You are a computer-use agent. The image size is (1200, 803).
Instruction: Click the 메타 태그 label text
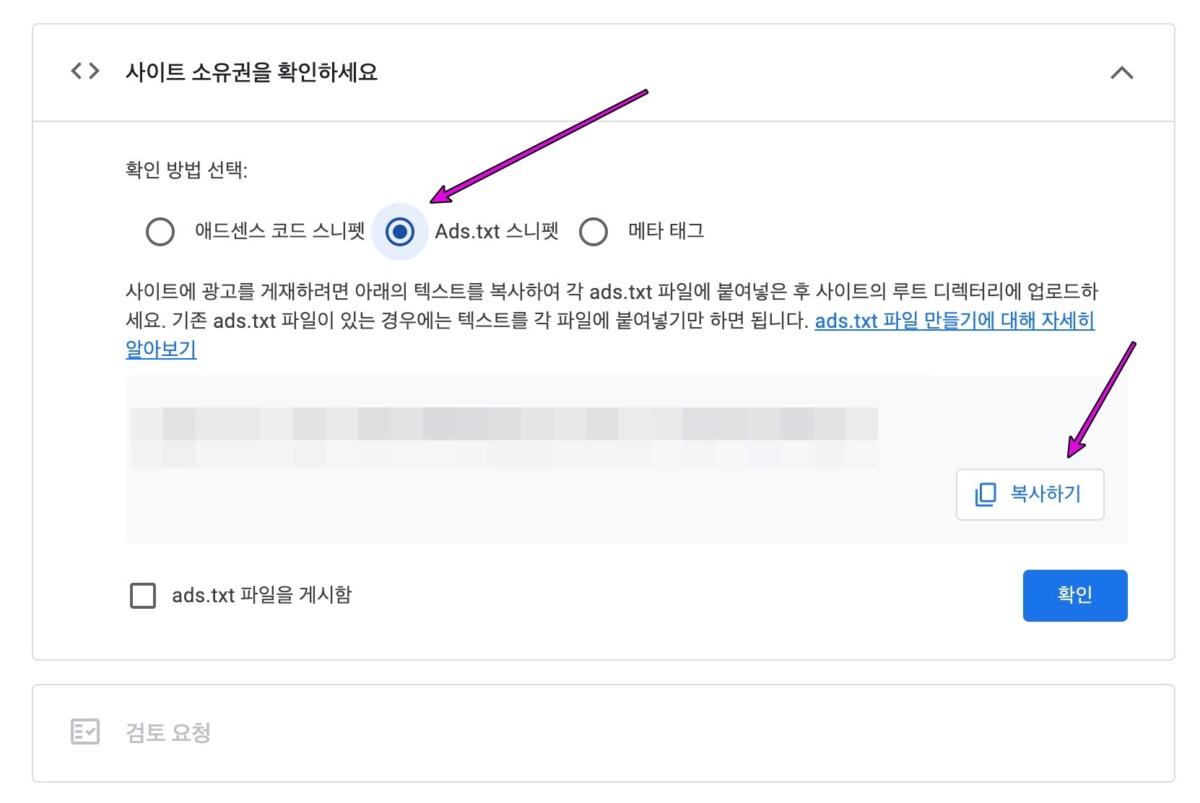pos(665,232)
